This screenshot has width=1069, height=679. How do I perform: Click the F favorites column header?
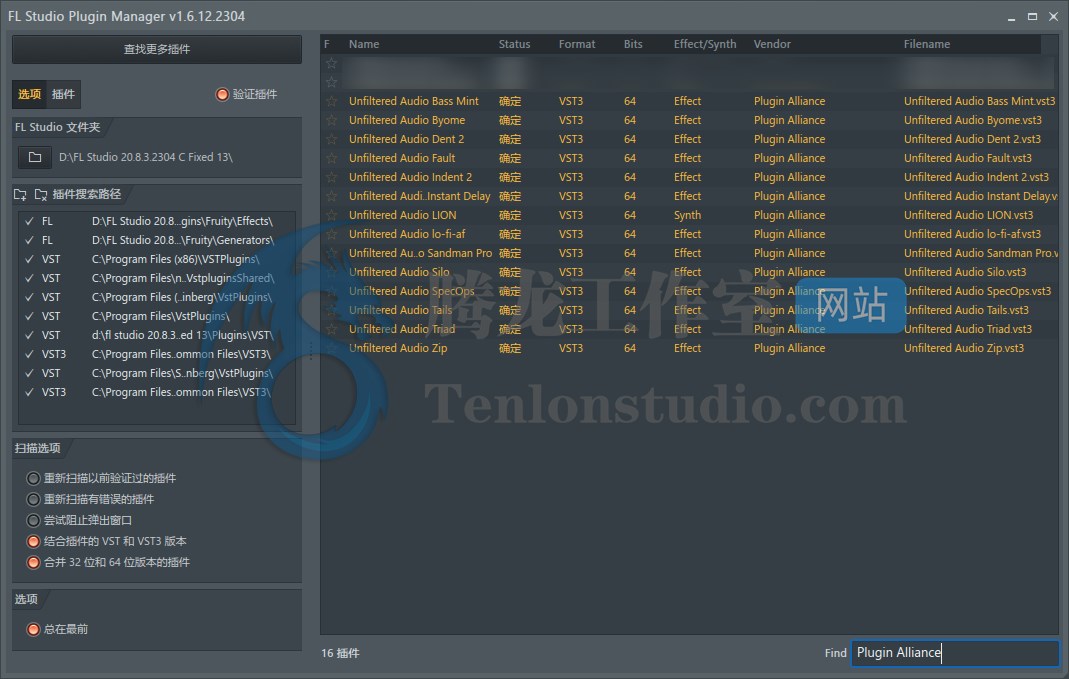[x=327, y=44]
